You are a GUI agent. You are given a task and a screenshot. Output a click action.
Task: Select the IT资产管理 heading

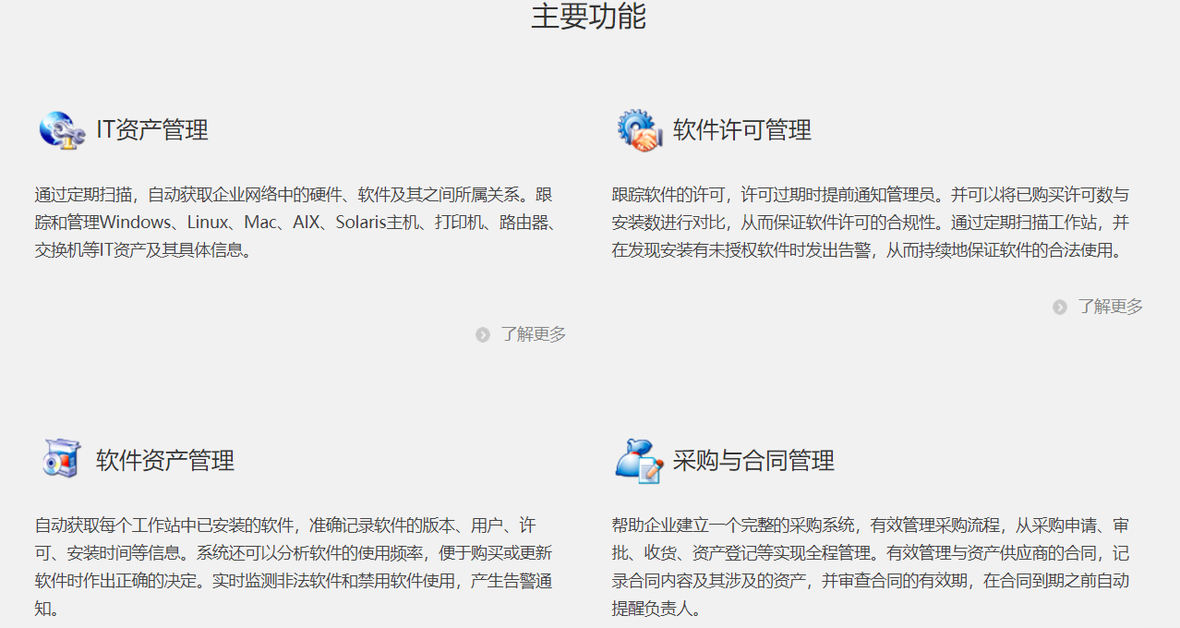click(x=152, y=130)
